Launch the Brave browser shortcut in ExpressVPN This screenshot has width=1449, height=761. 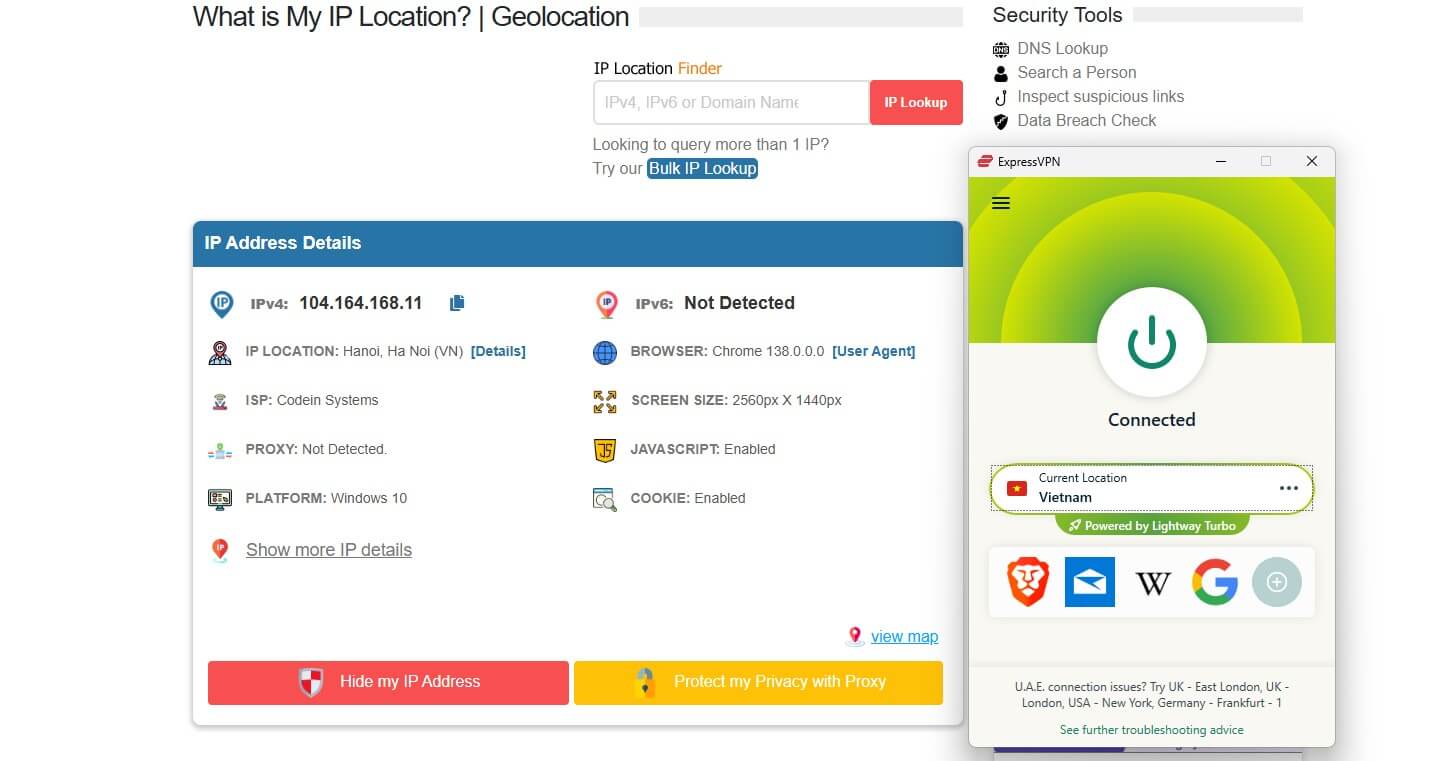point(1027,581)
